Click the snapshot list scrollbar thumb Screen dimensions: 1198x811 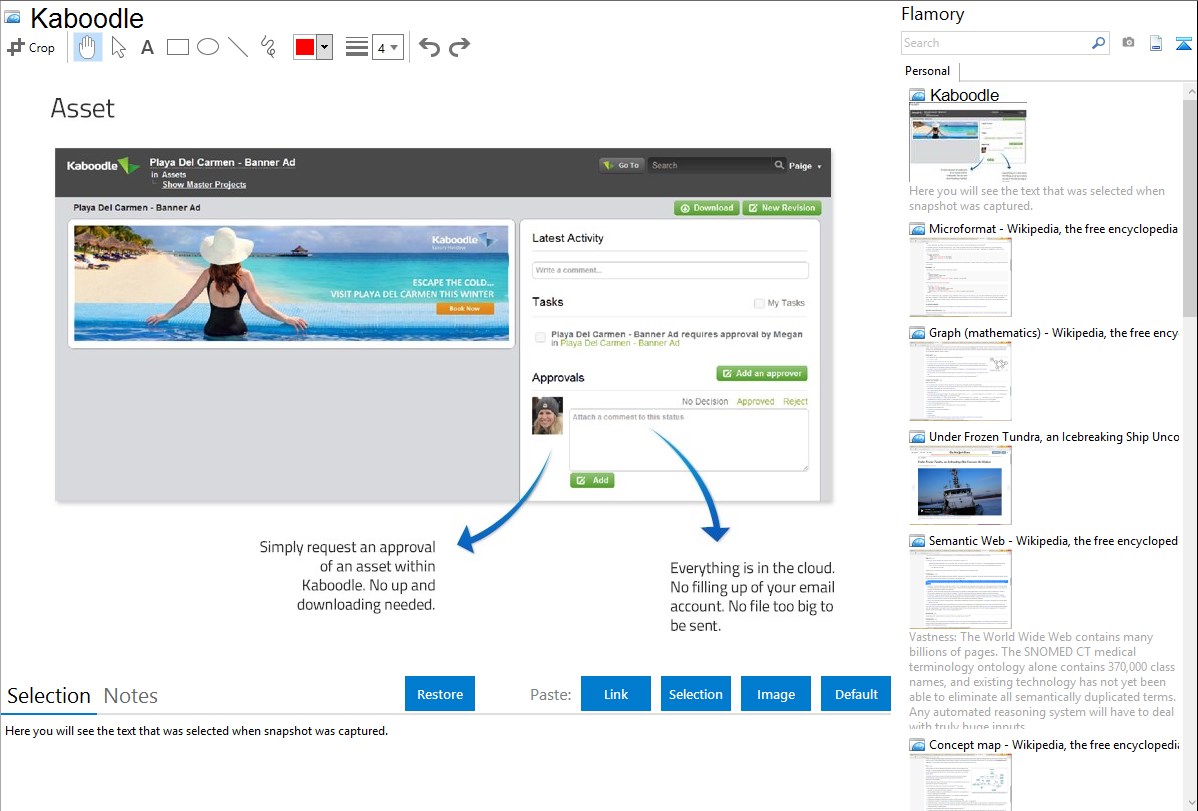coord(1190,206)
